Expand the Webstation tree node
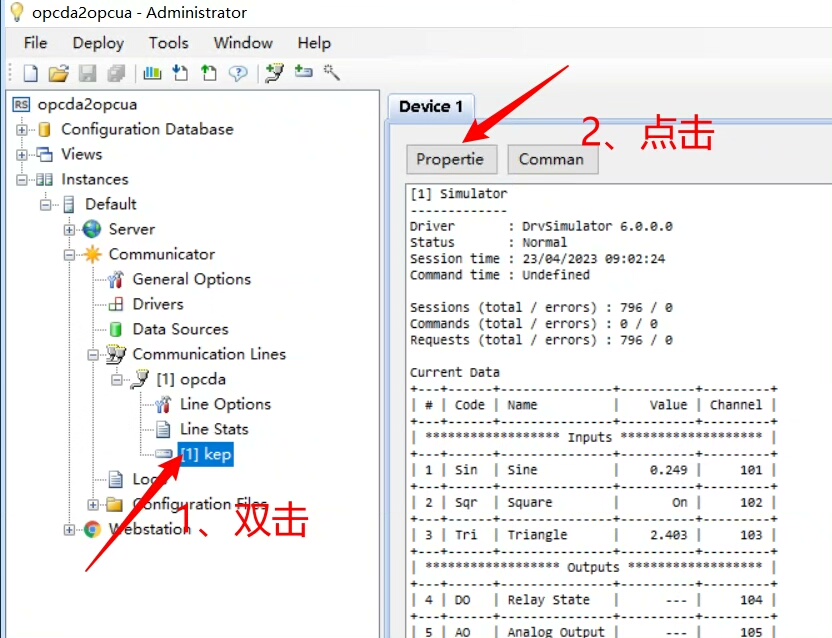Screen dimensions: 832x638 point(70,529)
